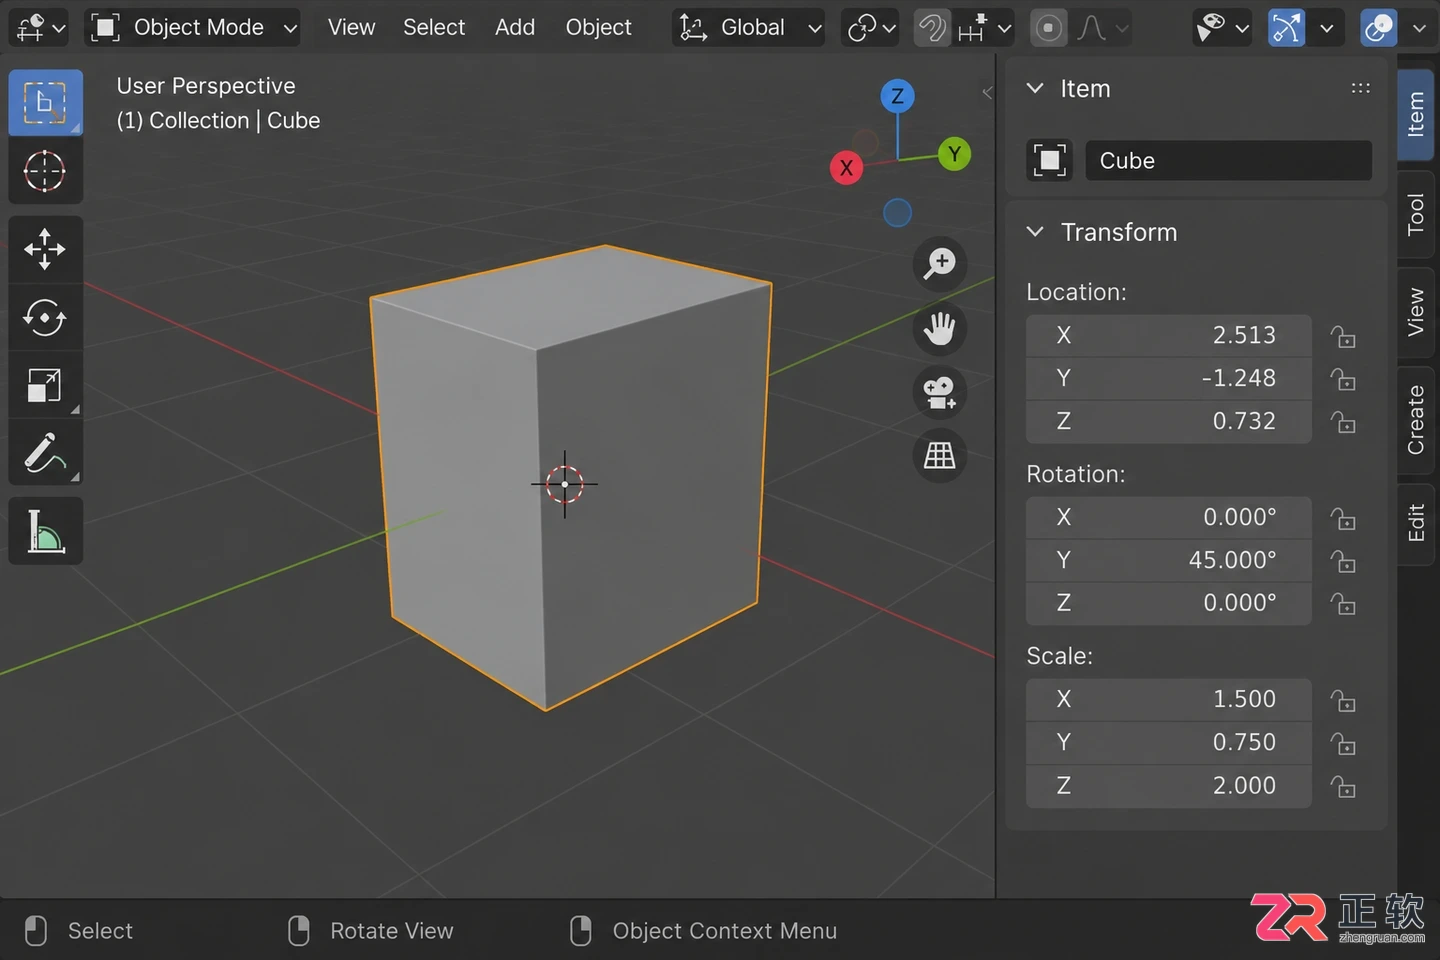
Task: Click the red X axis gizmo ball
Action: 846,167
